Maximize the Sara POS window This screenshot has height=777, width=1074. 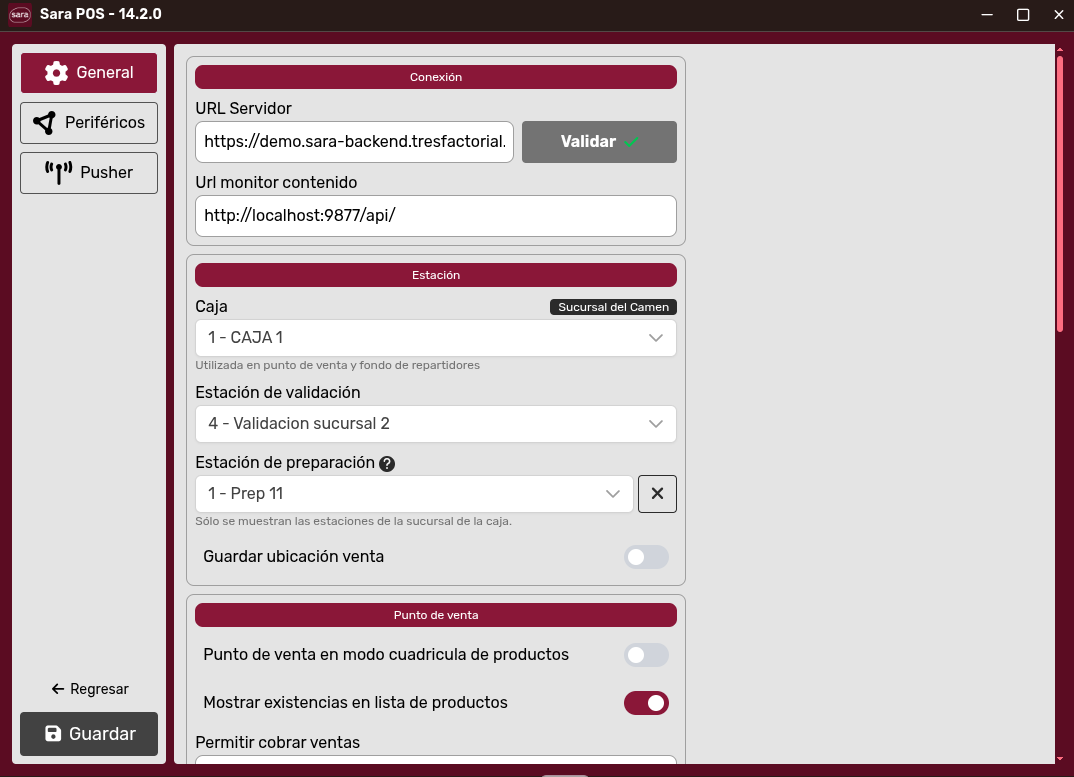pos(1023,14)
